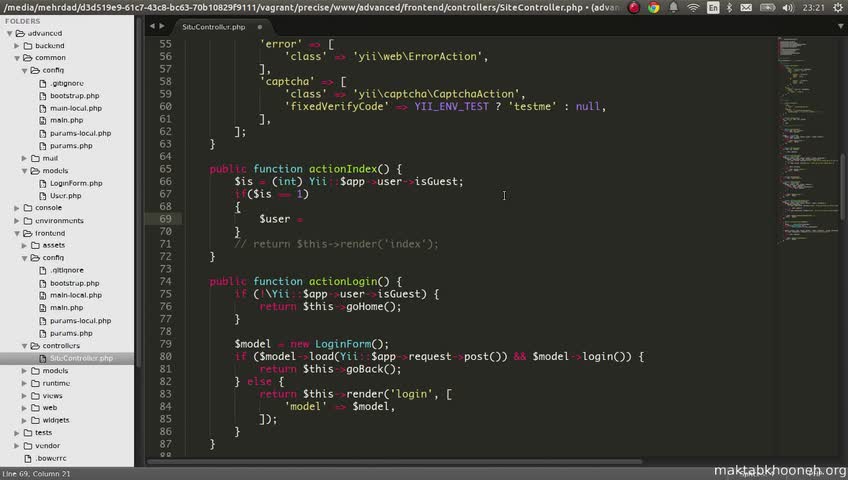Expand the backend folder
Screen dimensions: 848x480
coord(17,46)
